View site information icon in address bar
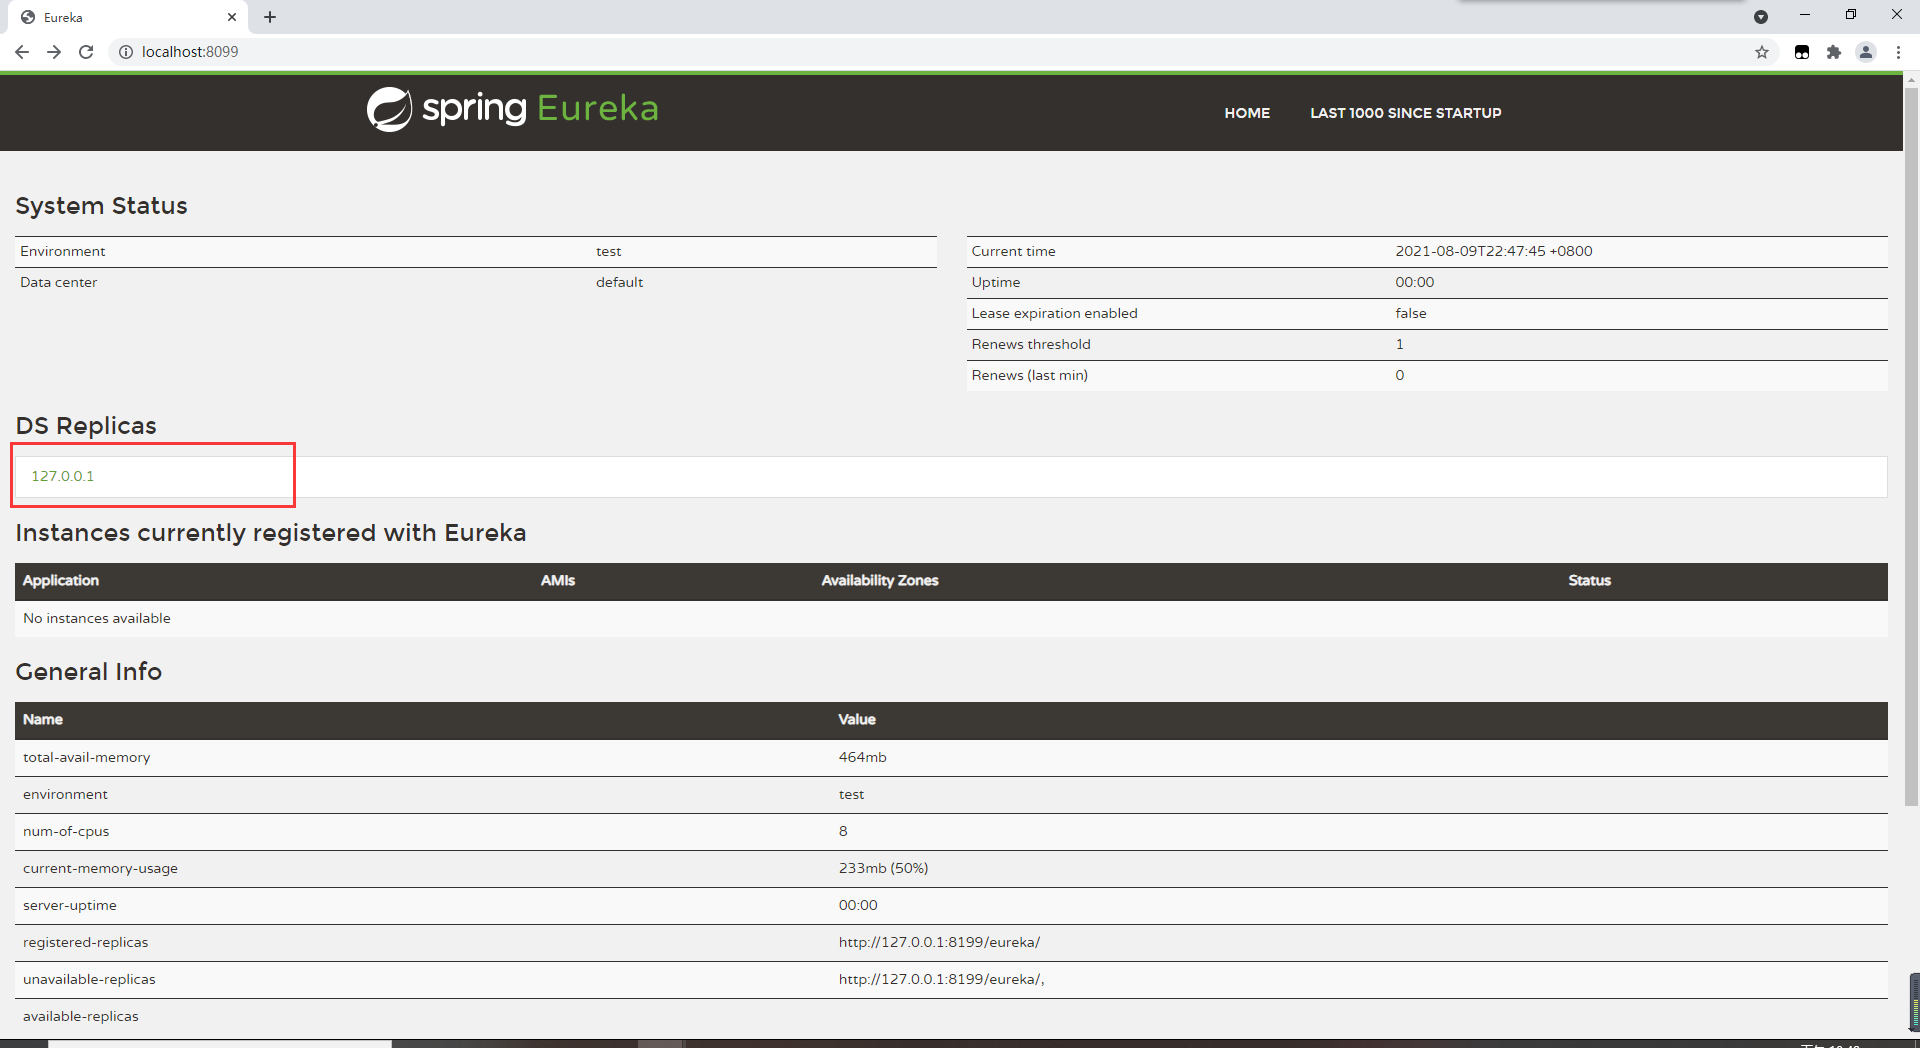 coord(126,52)
